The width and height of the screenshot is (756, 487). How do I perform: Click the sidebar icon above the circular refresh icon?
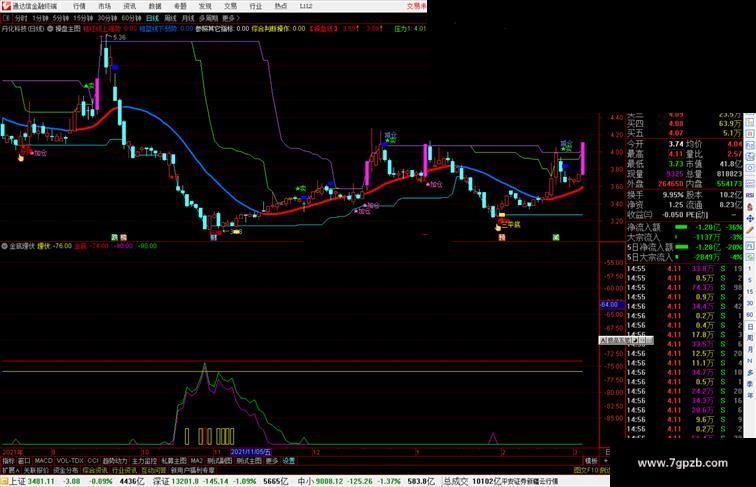click(750, 157)
